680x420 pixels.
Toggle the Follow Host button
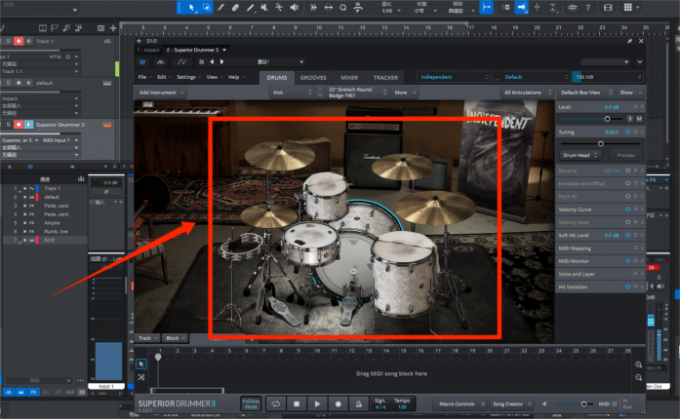point(251,404)
